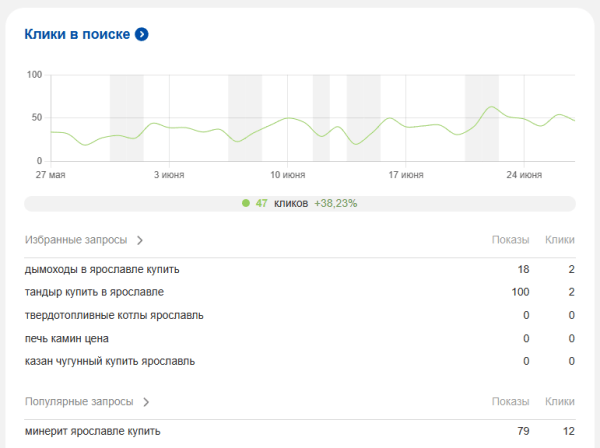Viewport: 600px width, 448px height.
Task: Click the green legend dot for clicks
Action: coord(246,203)
